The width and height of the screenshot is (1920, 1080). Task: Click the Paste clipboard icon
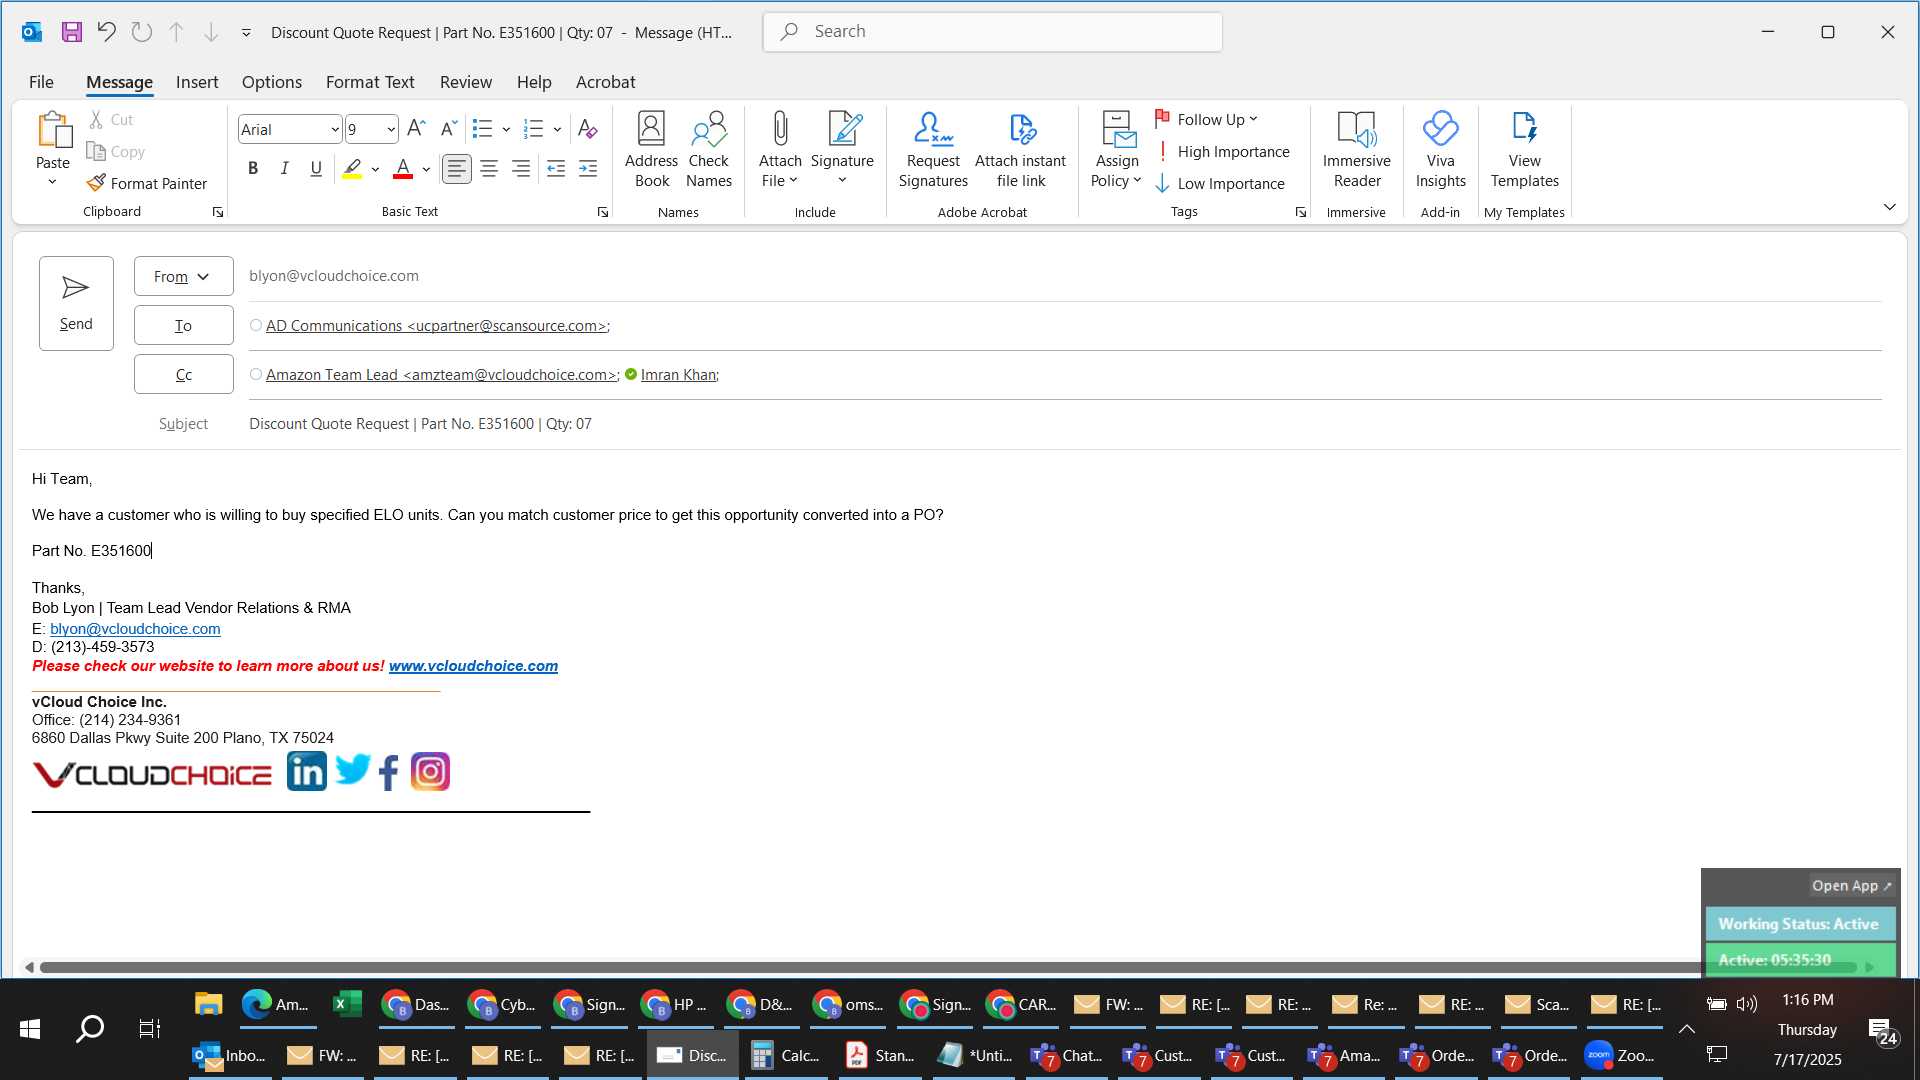tap(53, 131)
